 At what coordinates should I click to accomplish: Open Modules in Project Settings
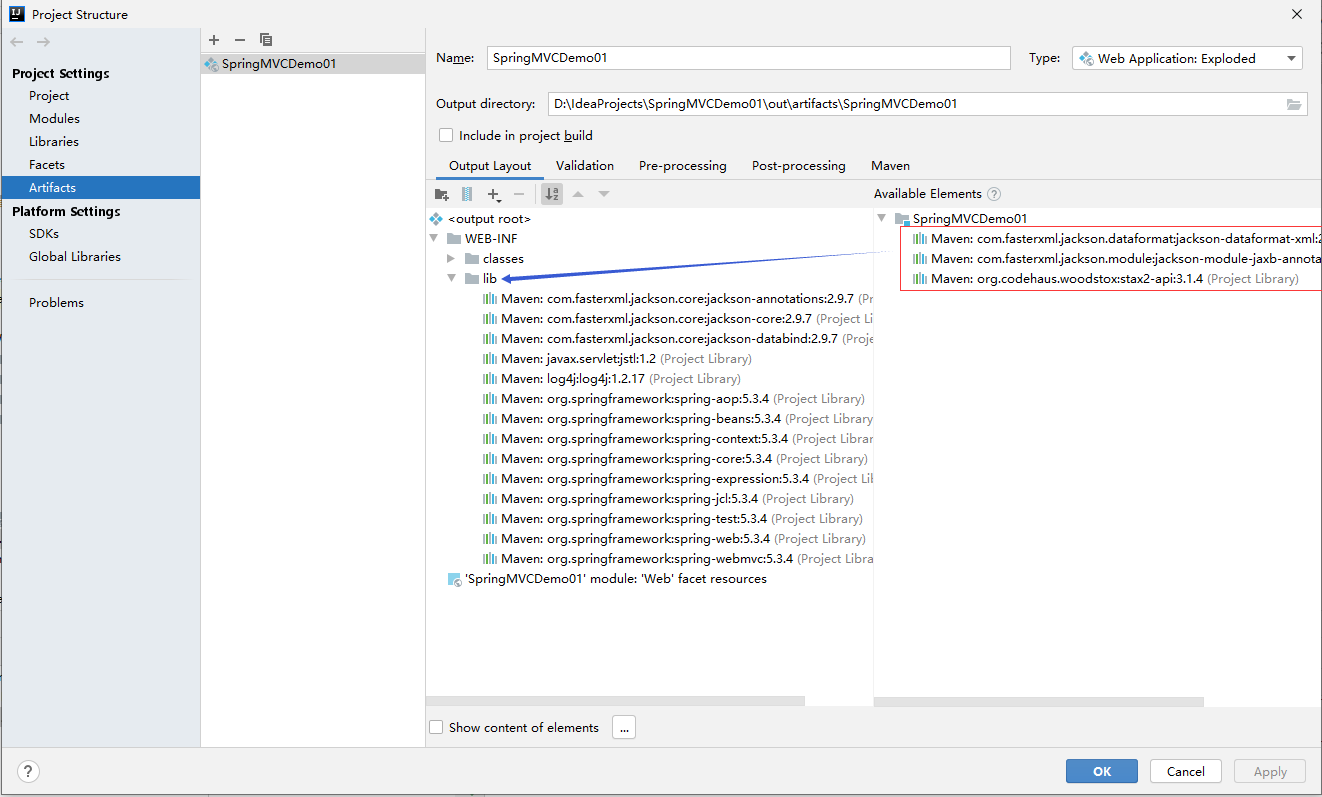[54, 119]
